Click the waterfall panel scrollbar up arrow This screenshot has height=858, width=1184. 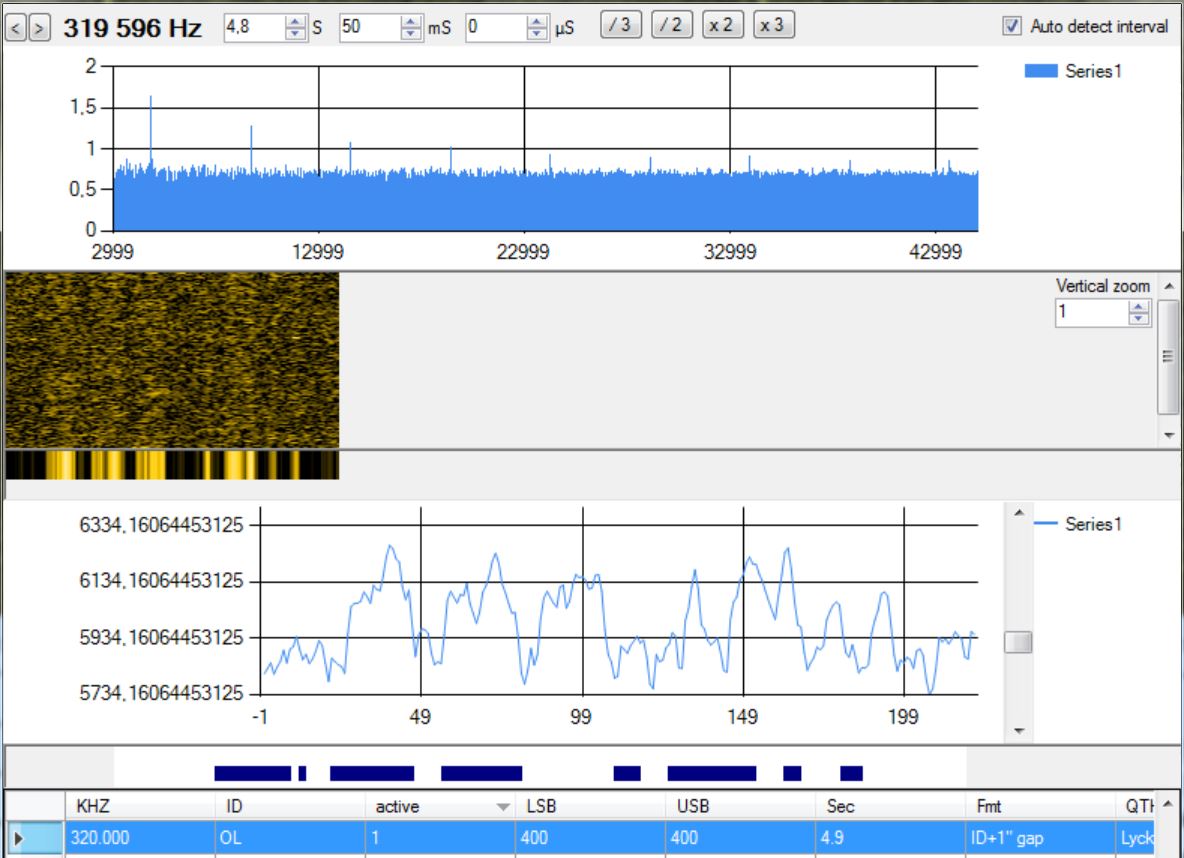coord(1169,285)
